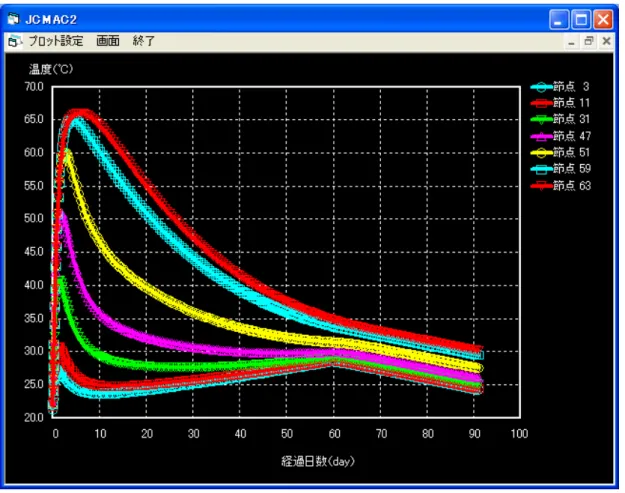Click the 30 x-axis tick label
Viewport: 625px width, 493px height.
coord(194,434)
